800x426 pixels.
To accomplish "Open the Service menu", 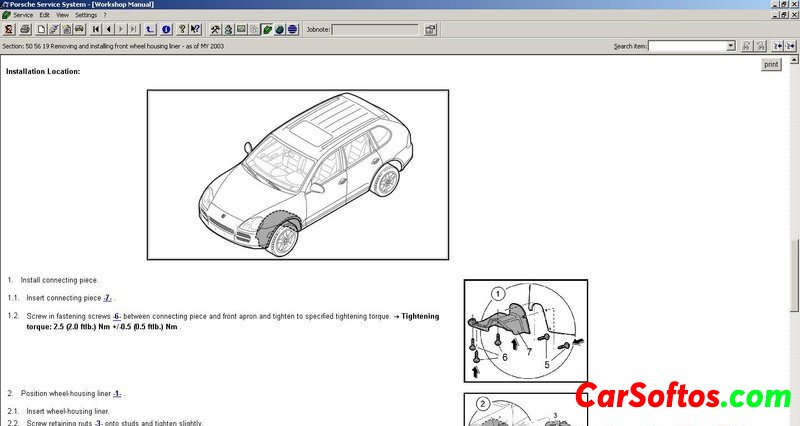I will (23, 15).
